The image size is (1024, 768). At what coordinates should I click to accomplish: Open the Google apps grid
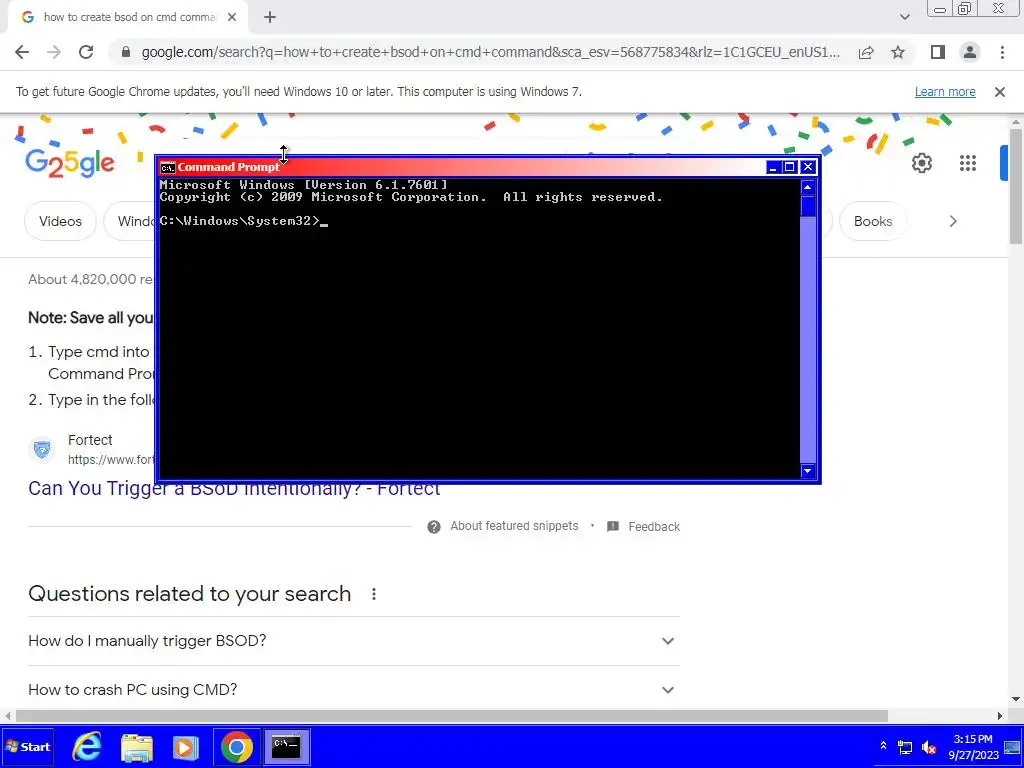tap(968, 163)
